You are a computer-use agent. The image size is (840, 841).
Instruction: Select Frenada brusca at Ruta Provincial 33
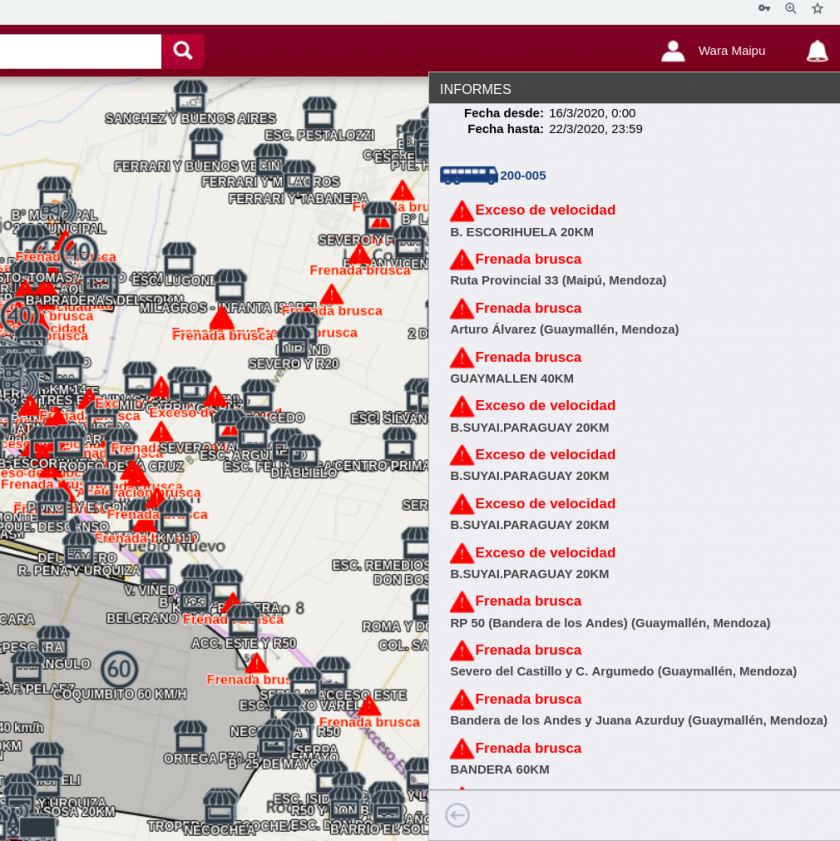(x=528, y=259)
